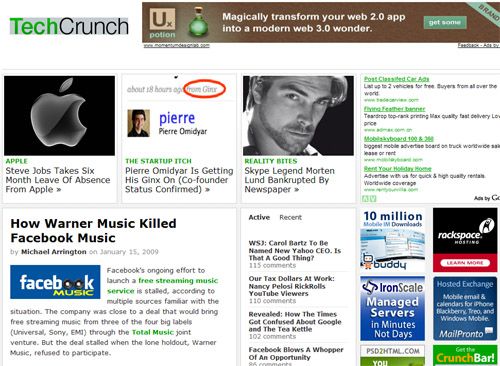Viewport: 500px width, 366px height.
Task: Open Morten Lund portrait thumbnail
Action: click(x=298, y=115)
